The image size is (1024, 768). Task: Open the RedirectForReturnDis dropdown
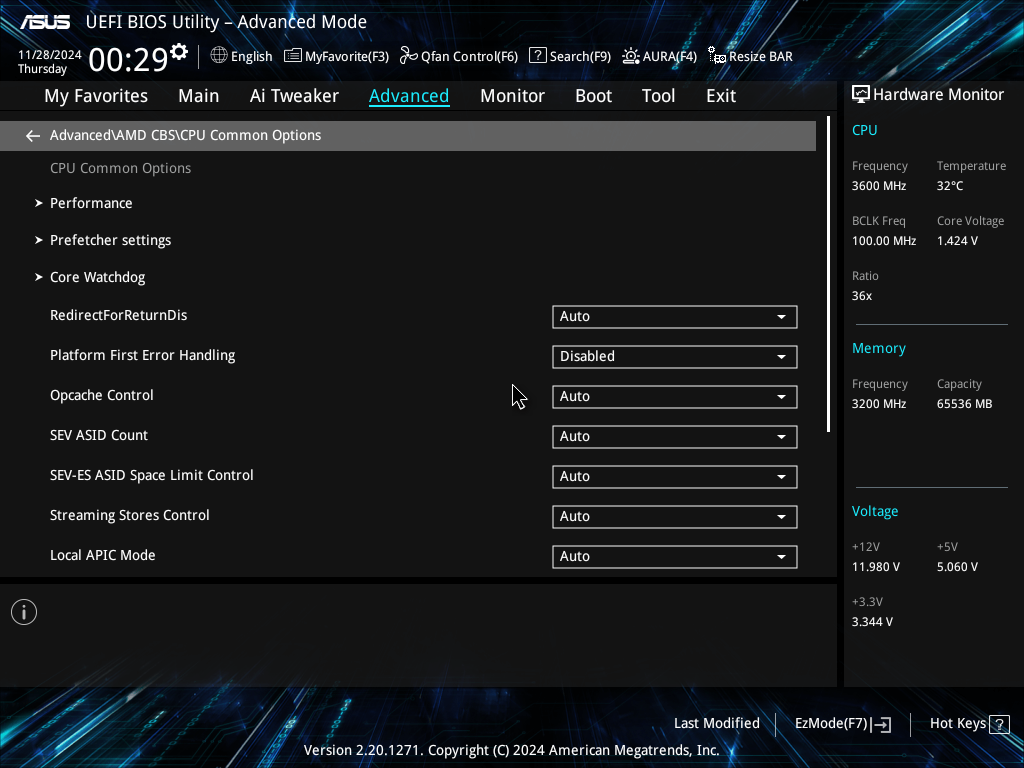coord(674,317)
